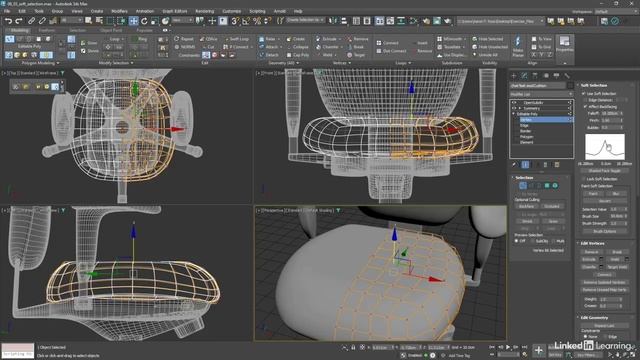The height and width of the screenshot is (360, 640).
Task: Open the File menu
Action: [x=7, y=11]
